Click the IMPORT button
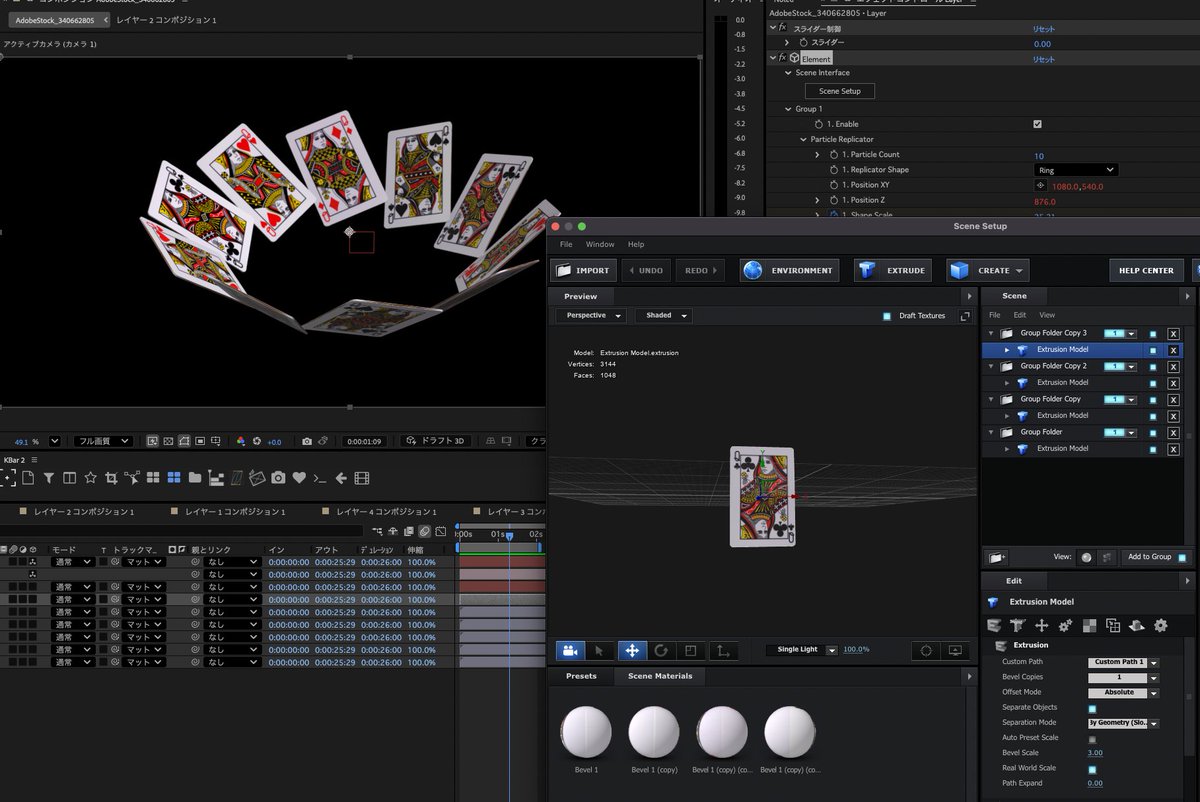 [x=583, y=270]
